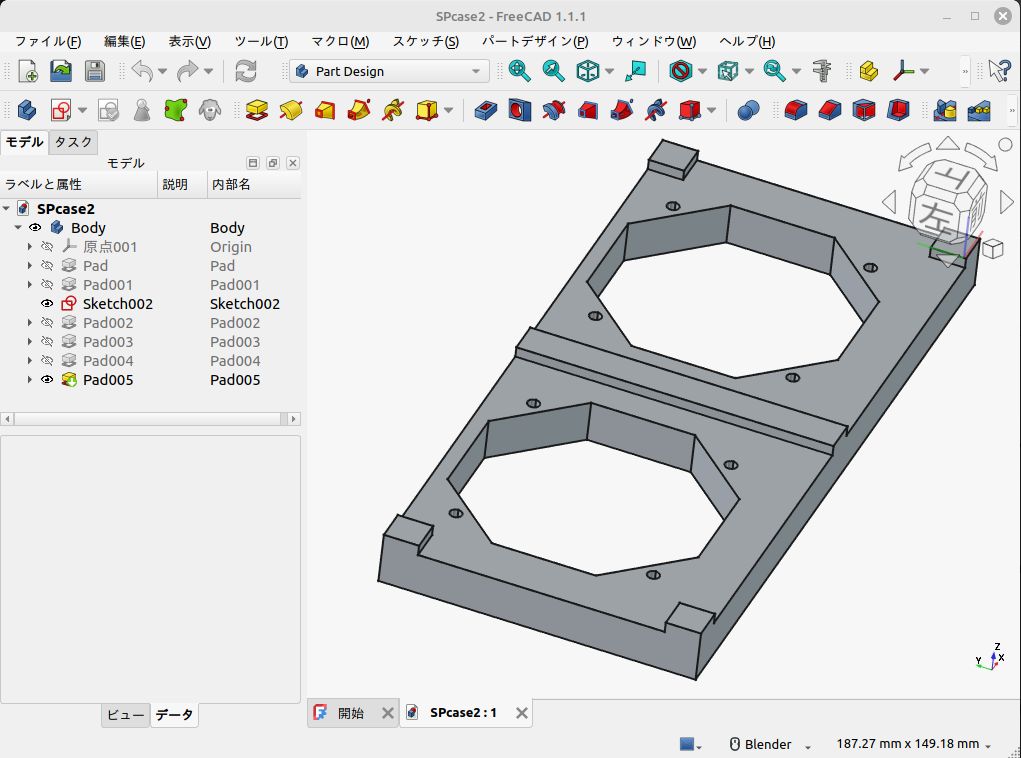Apply Fillet to selected edges
Screen dimensions: 1021x758
[x=796, y=110]
